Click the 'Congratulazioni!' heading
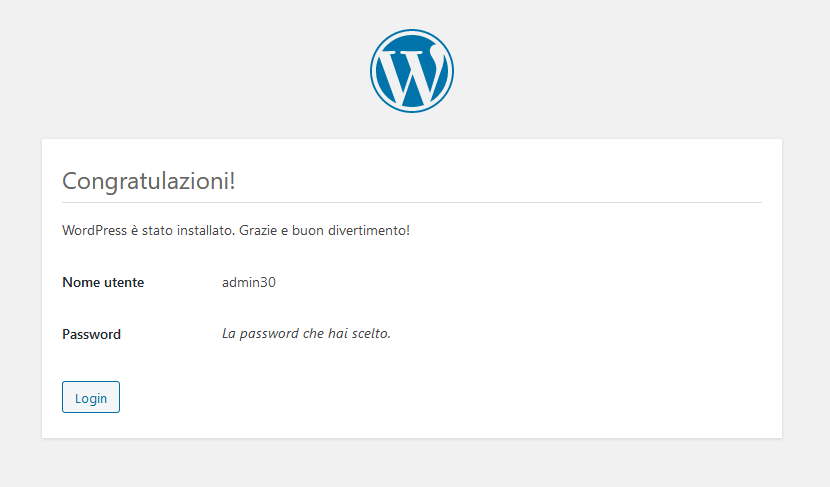Viewport: 830px width, 487px height. (149, 181)
